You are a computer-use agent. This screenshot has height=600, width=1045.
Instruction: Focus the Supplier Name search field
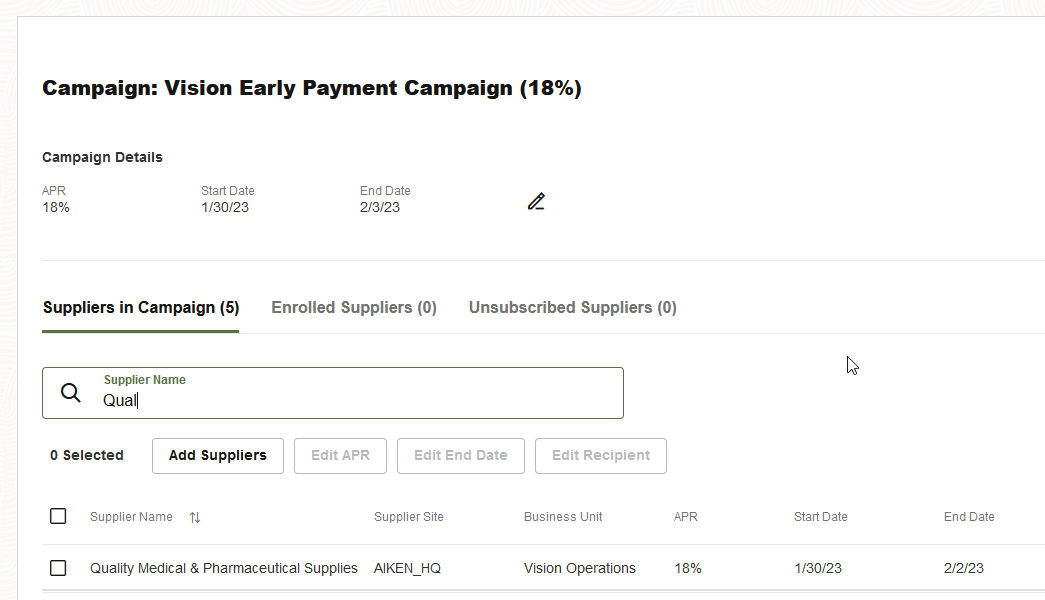350,400
